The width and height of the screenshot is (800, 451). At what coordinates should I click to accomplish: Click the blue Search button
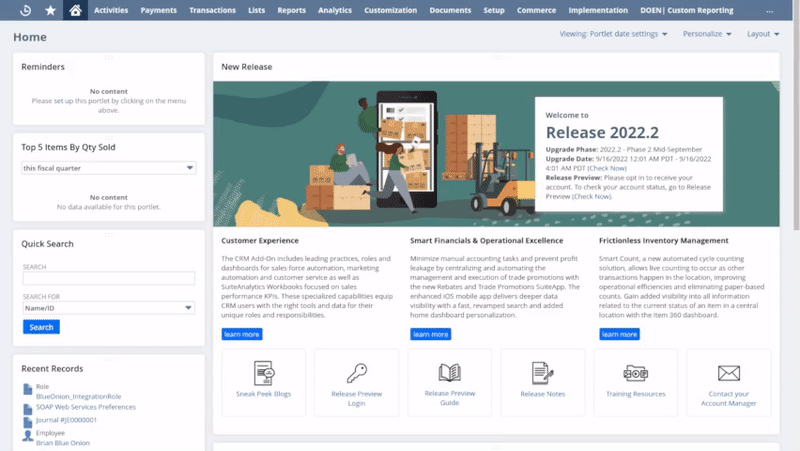41,327
